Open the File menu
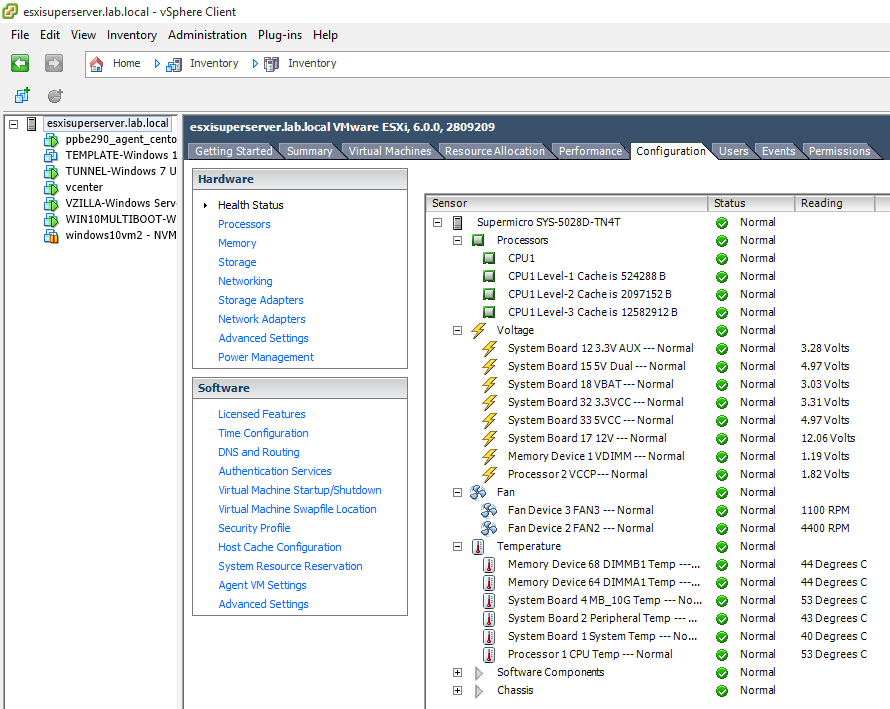890x709 pixels. pos(20,35)
